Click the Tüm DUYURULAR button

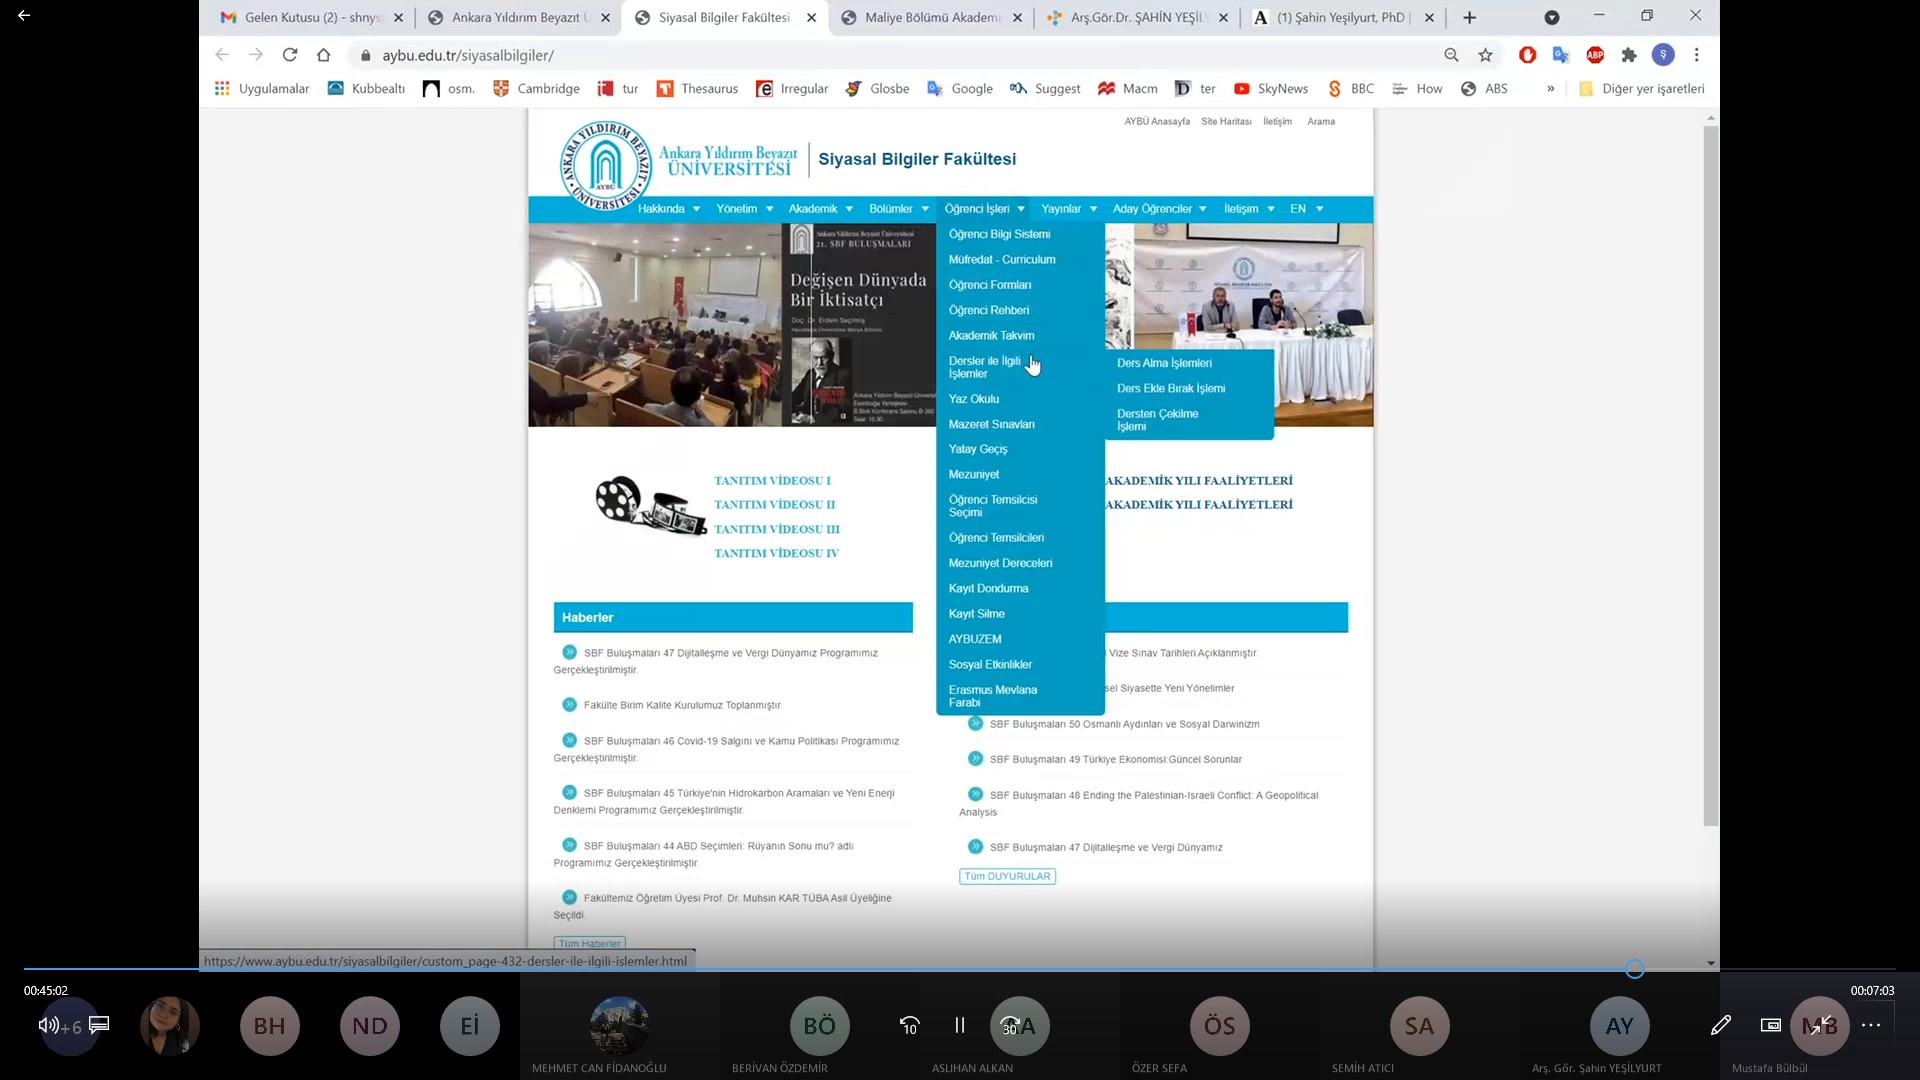(x=1007, y=876)
